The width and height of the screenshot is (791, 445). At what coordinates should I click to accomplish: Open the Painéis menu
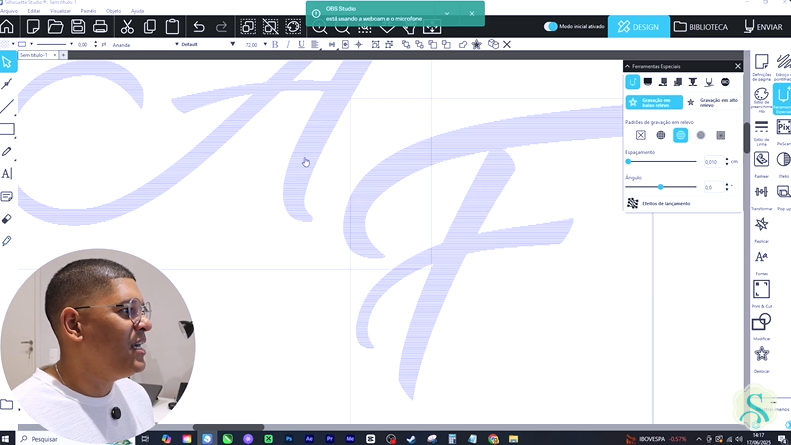(88, 11)
